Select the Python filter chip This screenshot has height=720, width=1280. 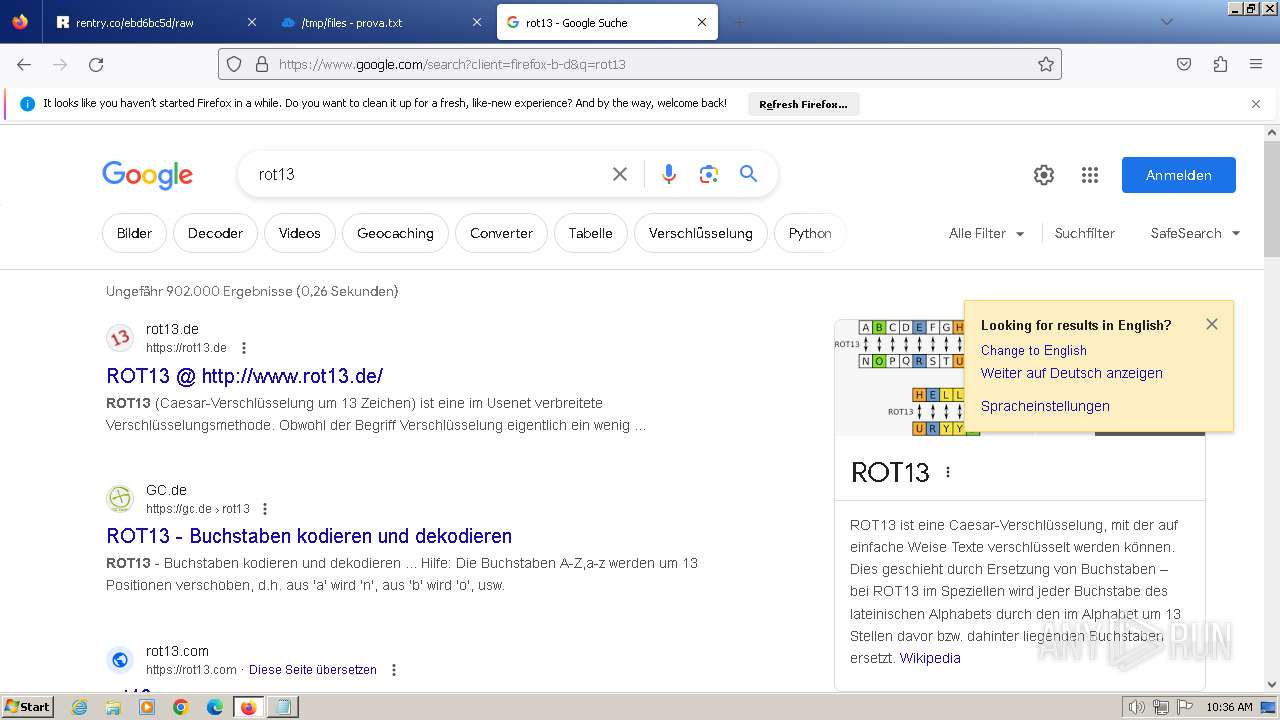point(810,233)
